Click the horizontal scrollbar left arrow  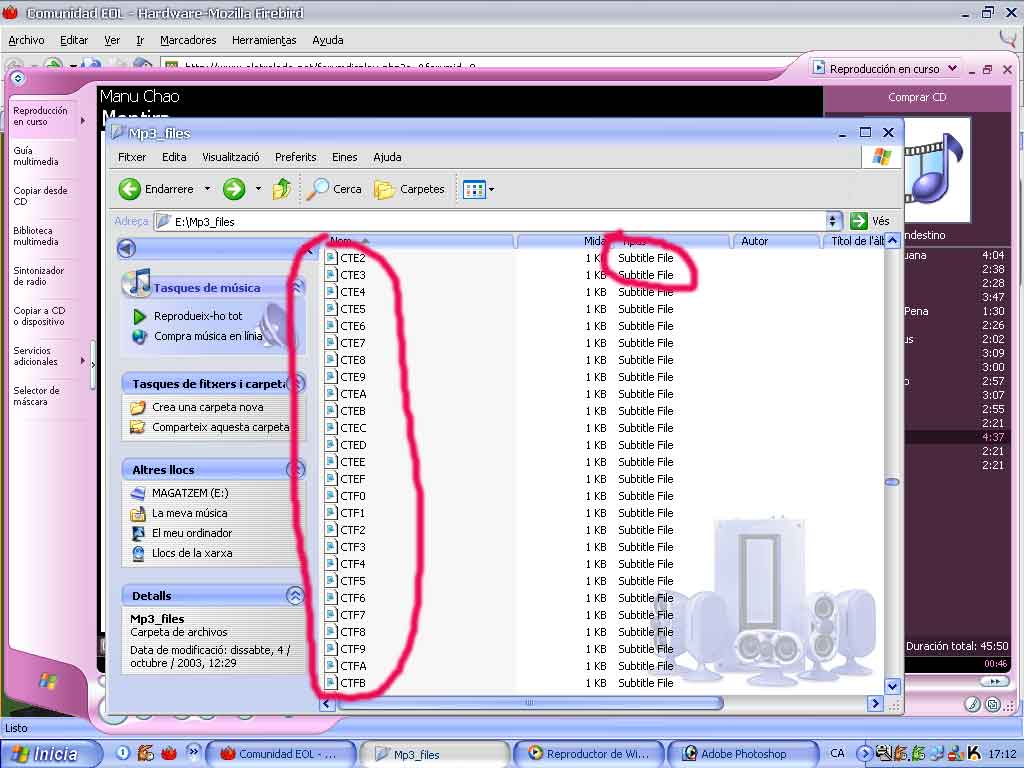point(327,703)
